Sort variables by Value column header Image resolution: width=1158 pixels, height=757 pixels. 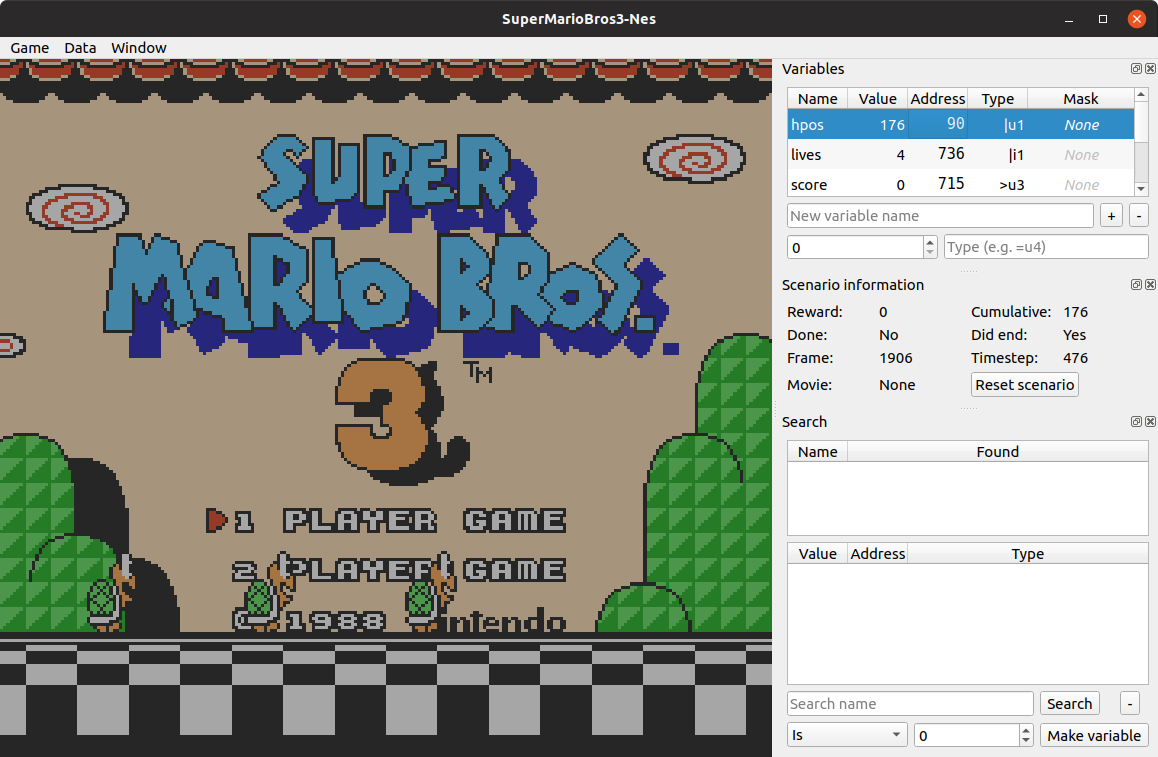[877, 99]
